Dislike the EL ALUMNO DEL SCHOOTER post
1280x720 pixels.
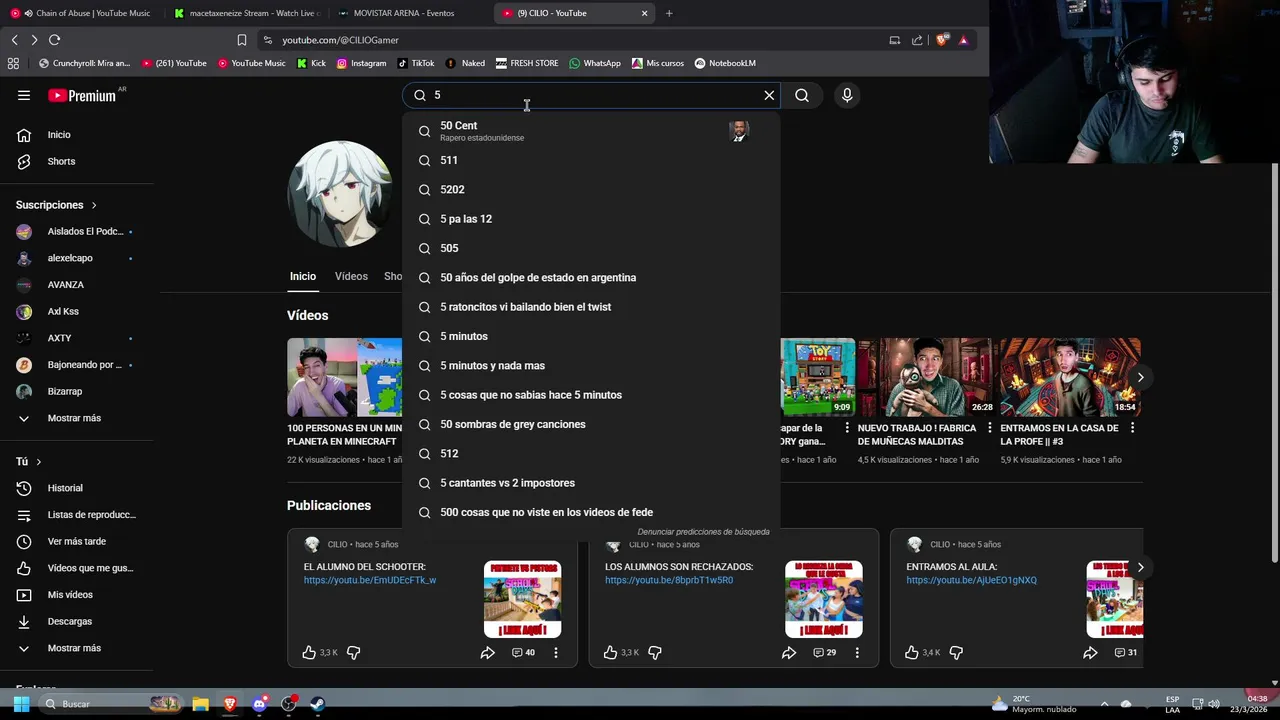coord(353,652)
